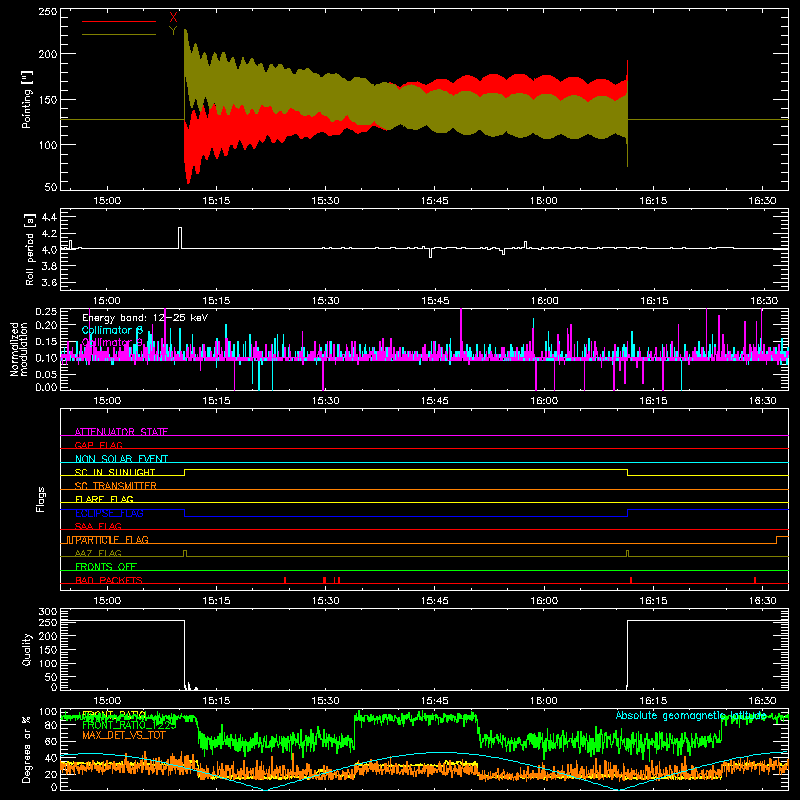Select the ECLIPSE_FLAG label
800x800 pixels.
pos(109,513)
